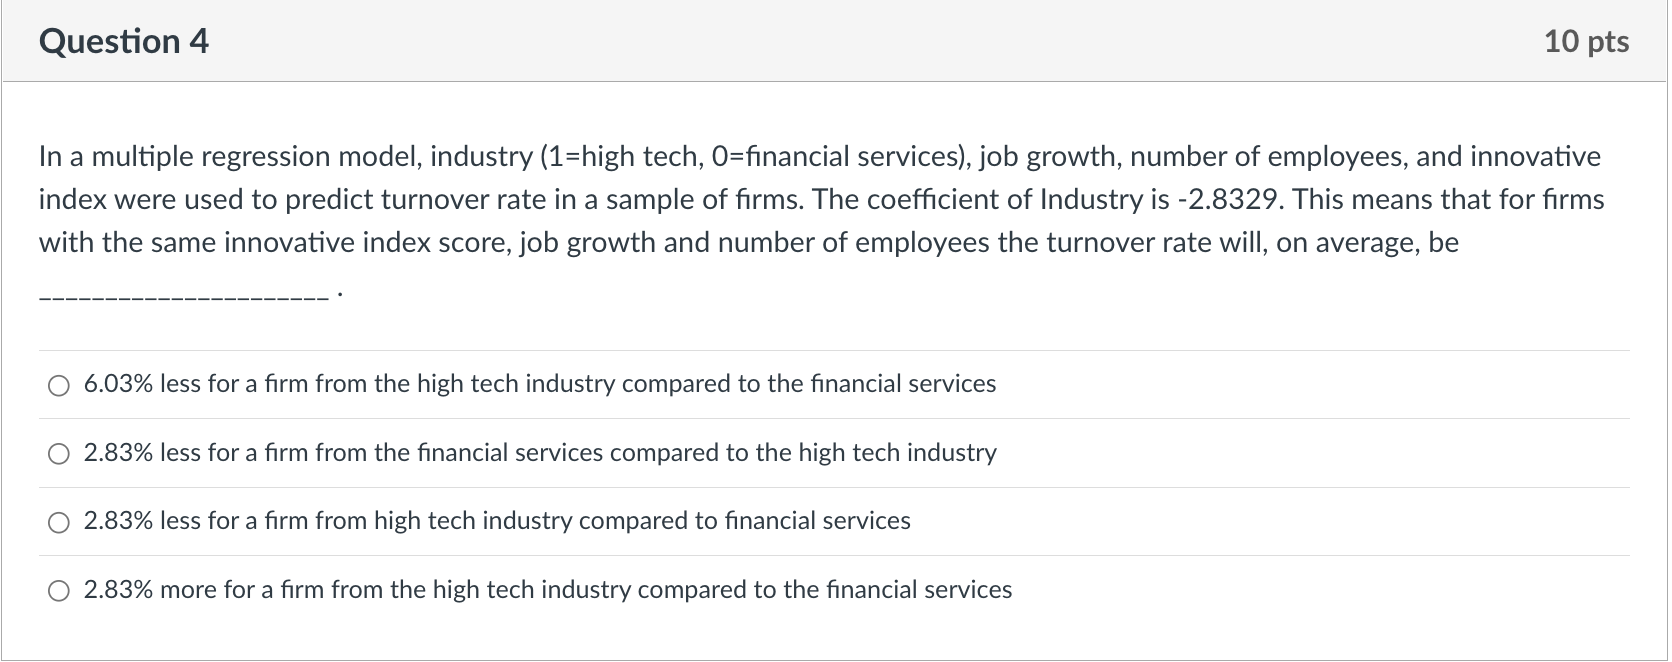Image resolution: width=1672 pixels, height=662 pixels.
Task: Click the fourth answer choice text
Action: (547, 589)
